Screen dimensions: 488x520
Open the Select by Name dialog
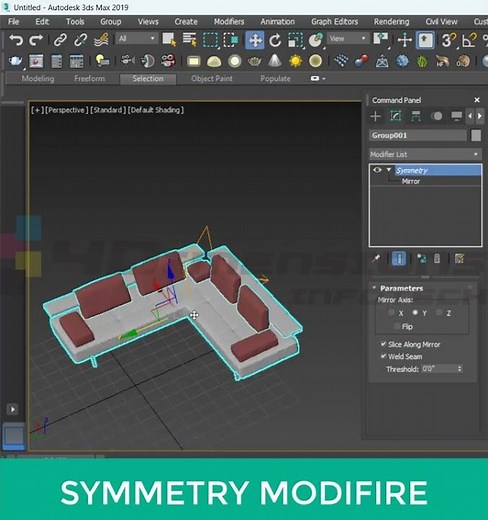[x=190, y=40]
